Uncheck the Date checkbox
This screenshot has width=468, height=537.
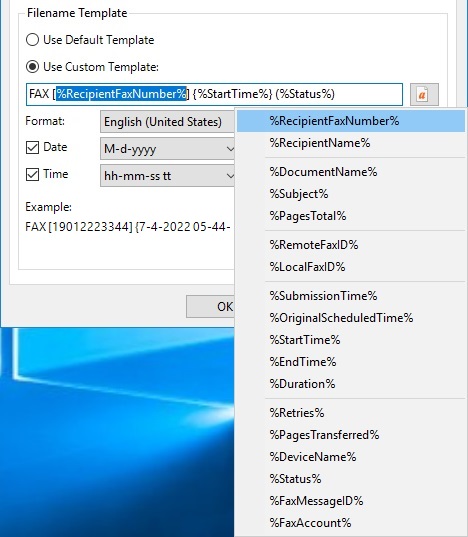[33, 148]
